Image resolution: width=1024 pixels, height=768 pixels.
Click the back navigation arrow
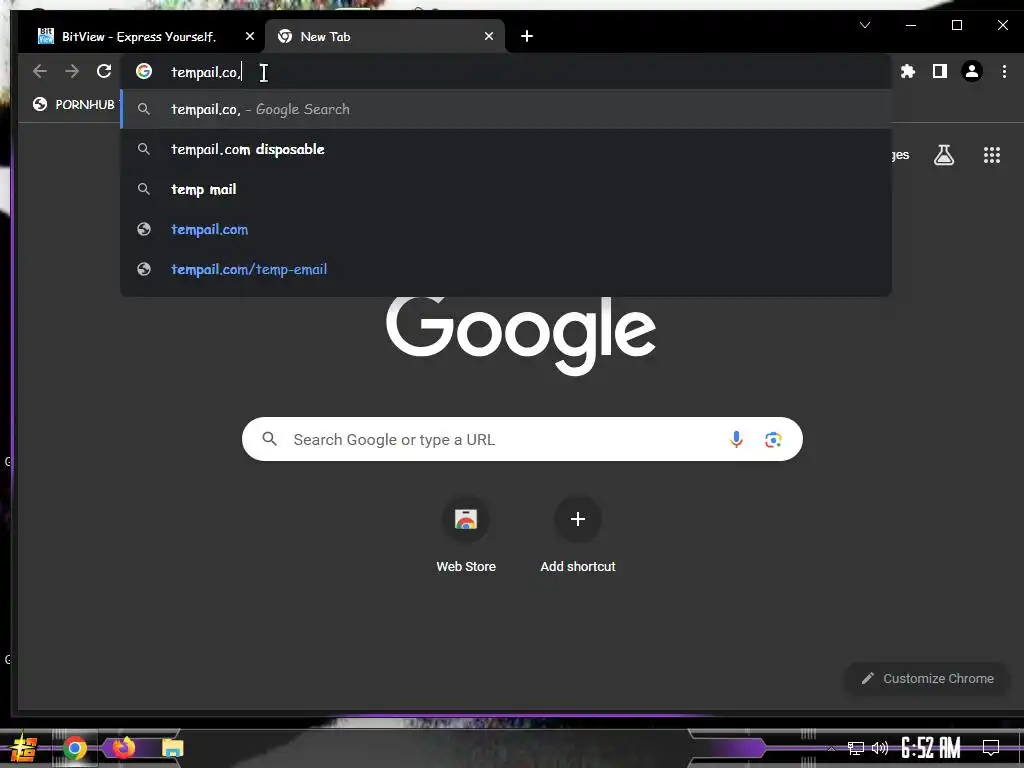40,71
